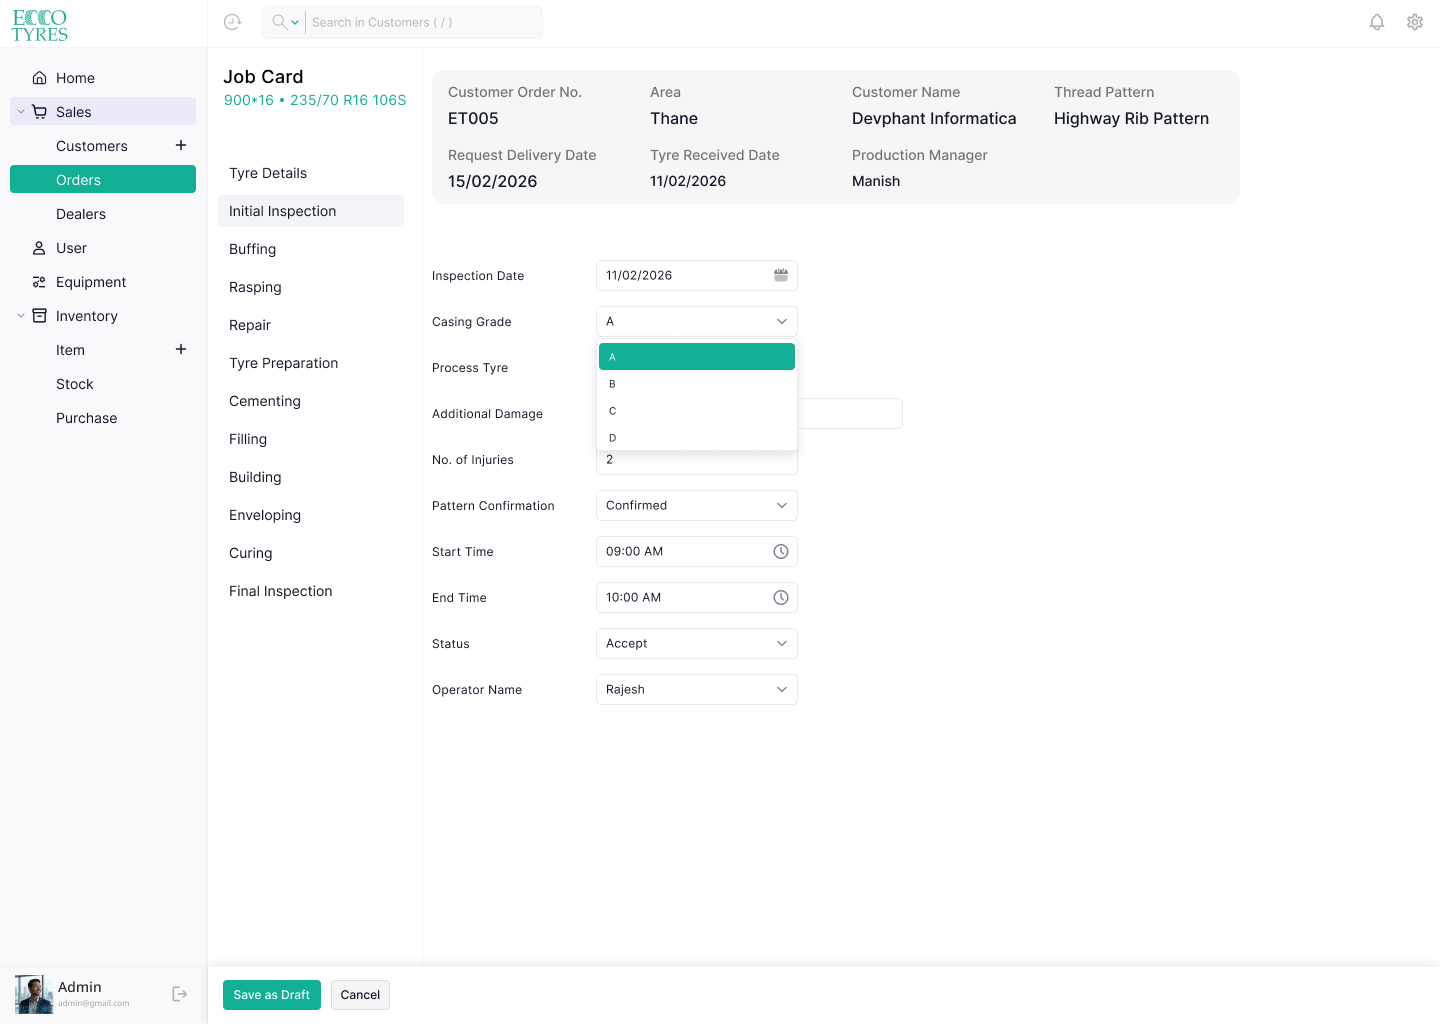Click the notification bell icon
This screenshot has height=1024, width=1440.
click(x=1377, y=22)
